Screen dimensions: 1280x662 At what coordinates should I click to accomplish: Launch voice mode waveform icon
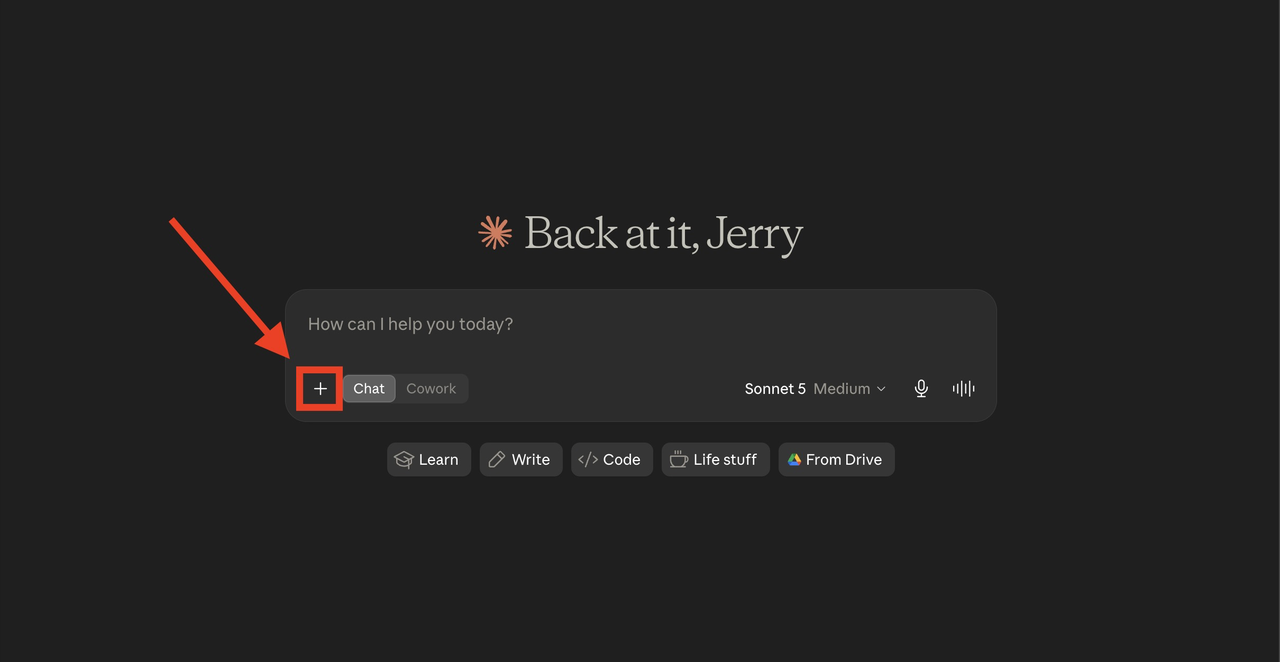pyautogui.click(x=963, y=389)
